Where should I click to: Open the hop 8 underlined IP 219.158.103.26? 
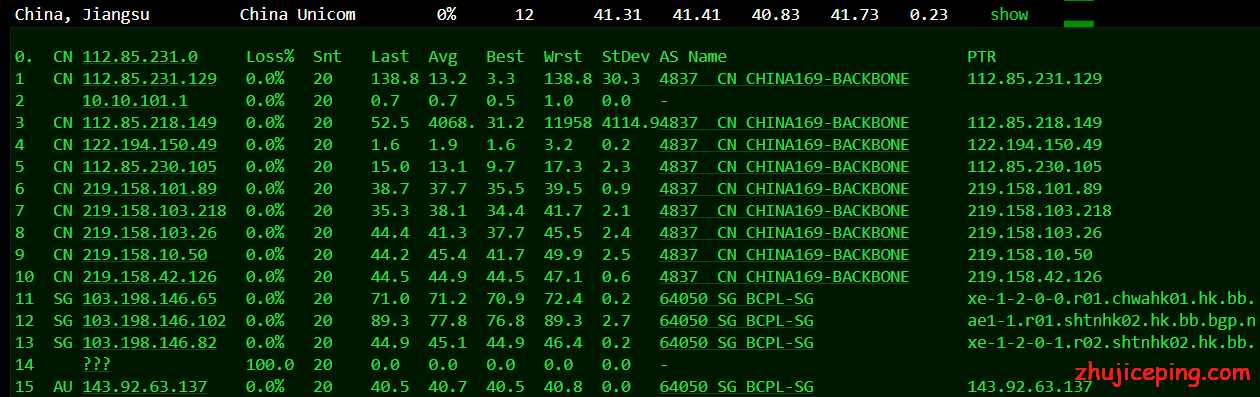[x=150, y=233]
